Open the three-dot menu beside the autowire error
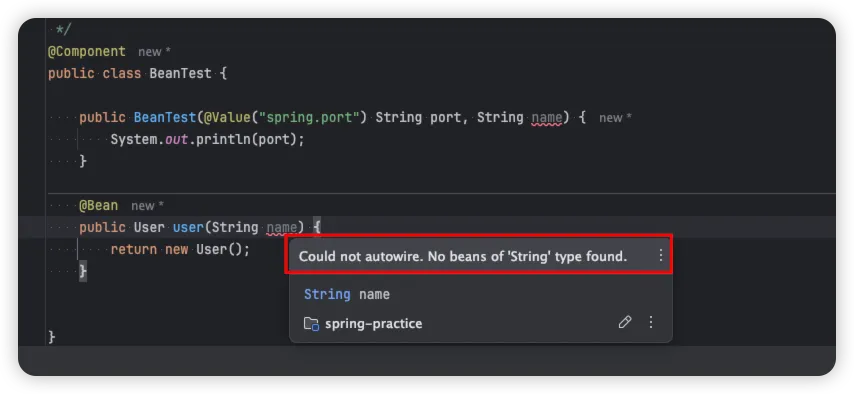The width and height of the screenshot is (854, 394). (x=661, y=255)
